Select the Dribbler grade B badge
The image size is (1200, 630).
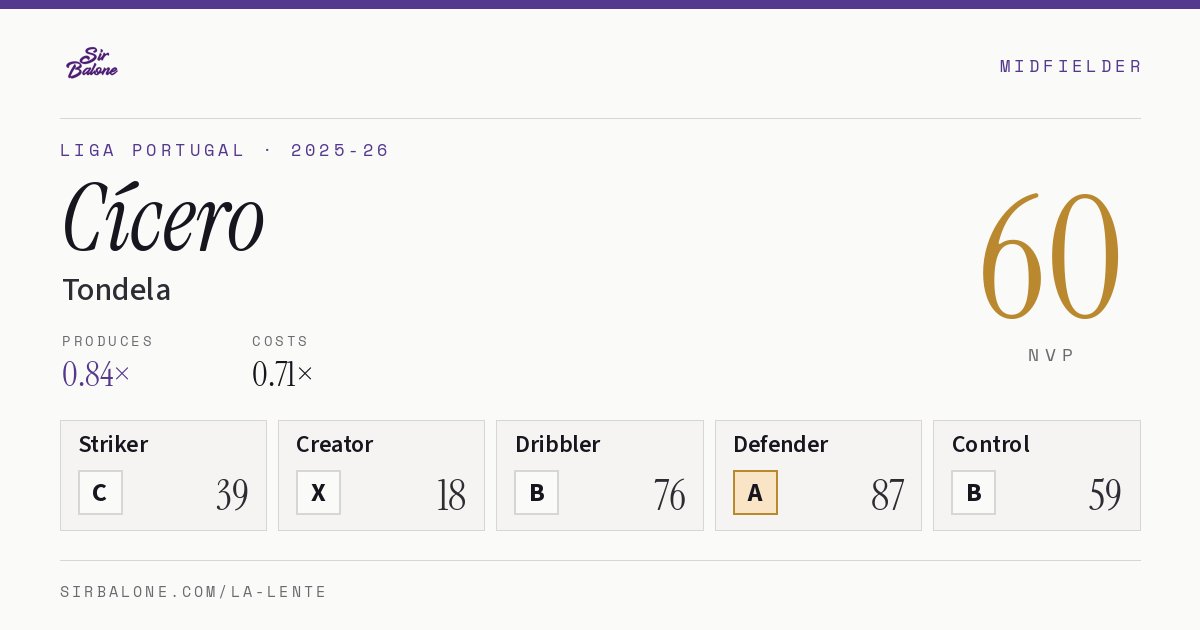pos(536,492)
